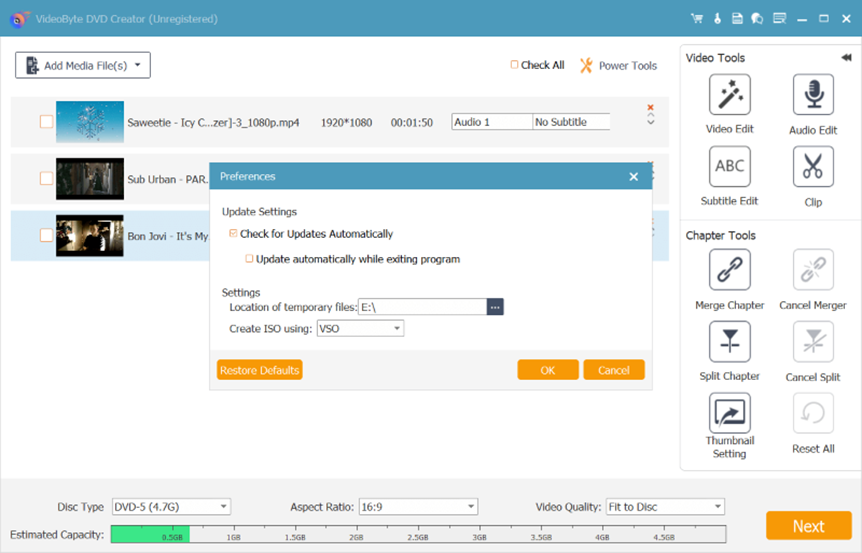862x553 pixels.
Task: Open the Video Edit tool
Action: tap(730, 95)
